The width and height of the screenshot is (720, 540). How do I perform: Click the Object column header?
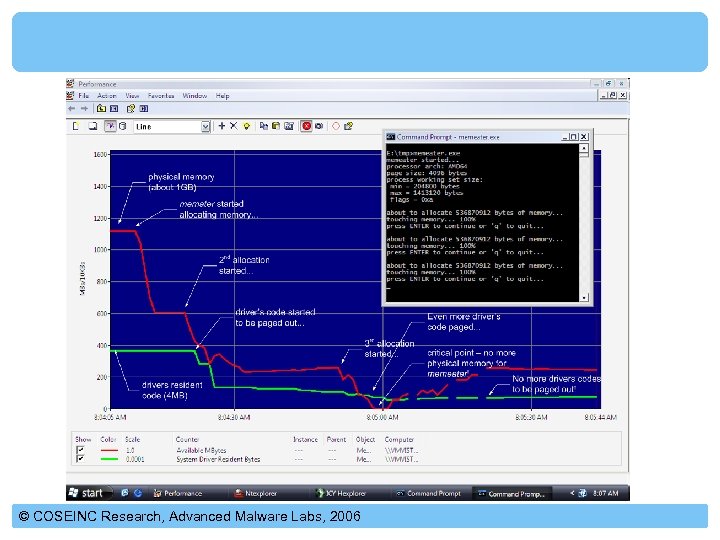[366, 439]
